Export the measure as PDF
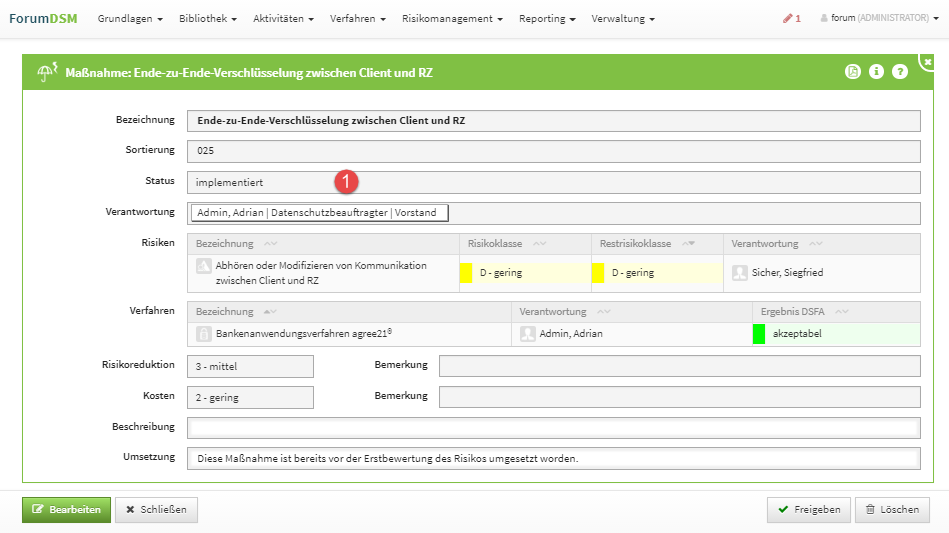The image size is (949, 533). 853,72
